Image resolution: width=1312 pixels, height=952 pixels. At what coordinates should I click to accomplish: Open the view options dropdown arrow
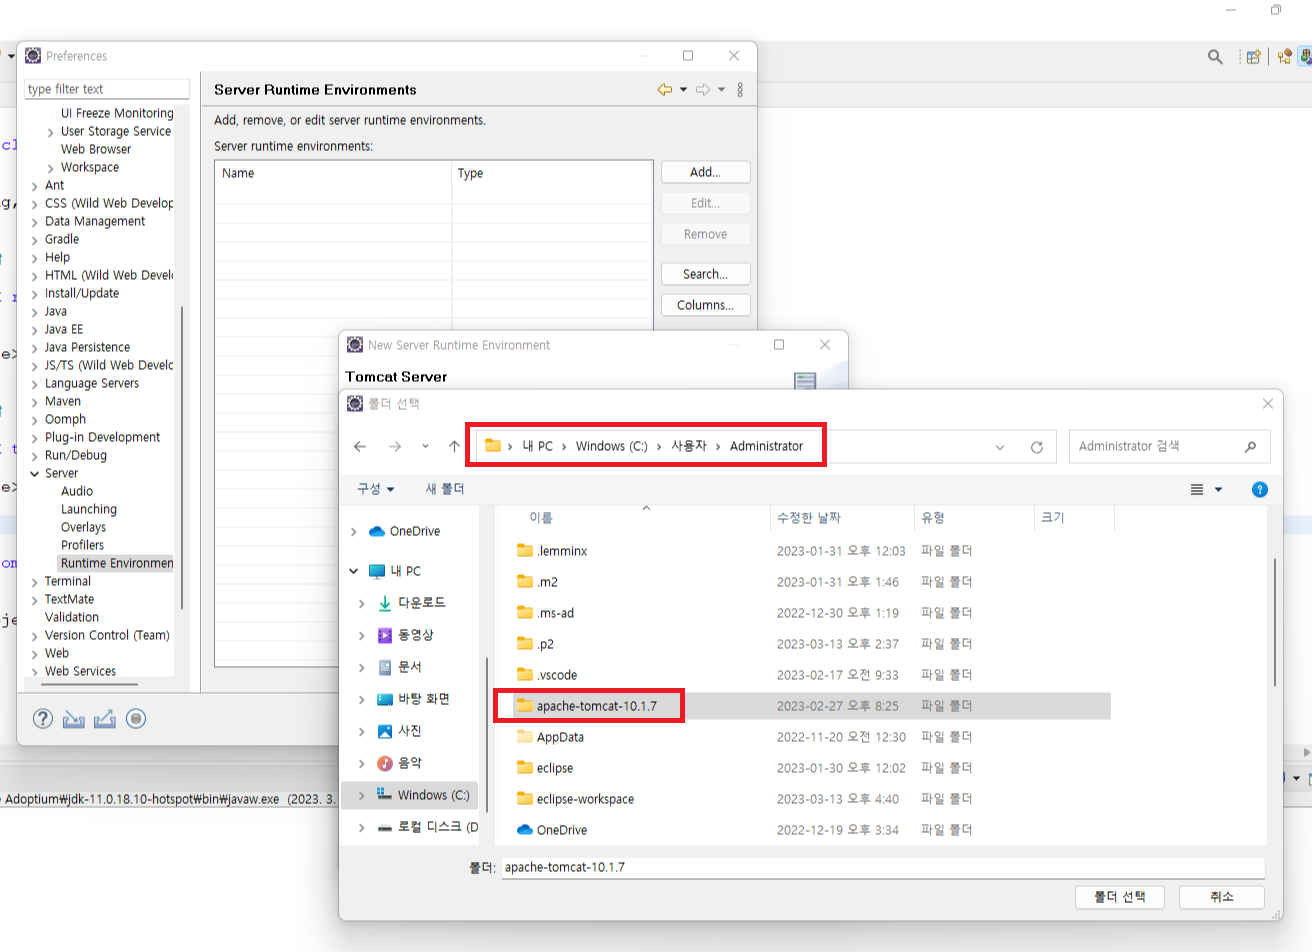[x=1218, y=489]
